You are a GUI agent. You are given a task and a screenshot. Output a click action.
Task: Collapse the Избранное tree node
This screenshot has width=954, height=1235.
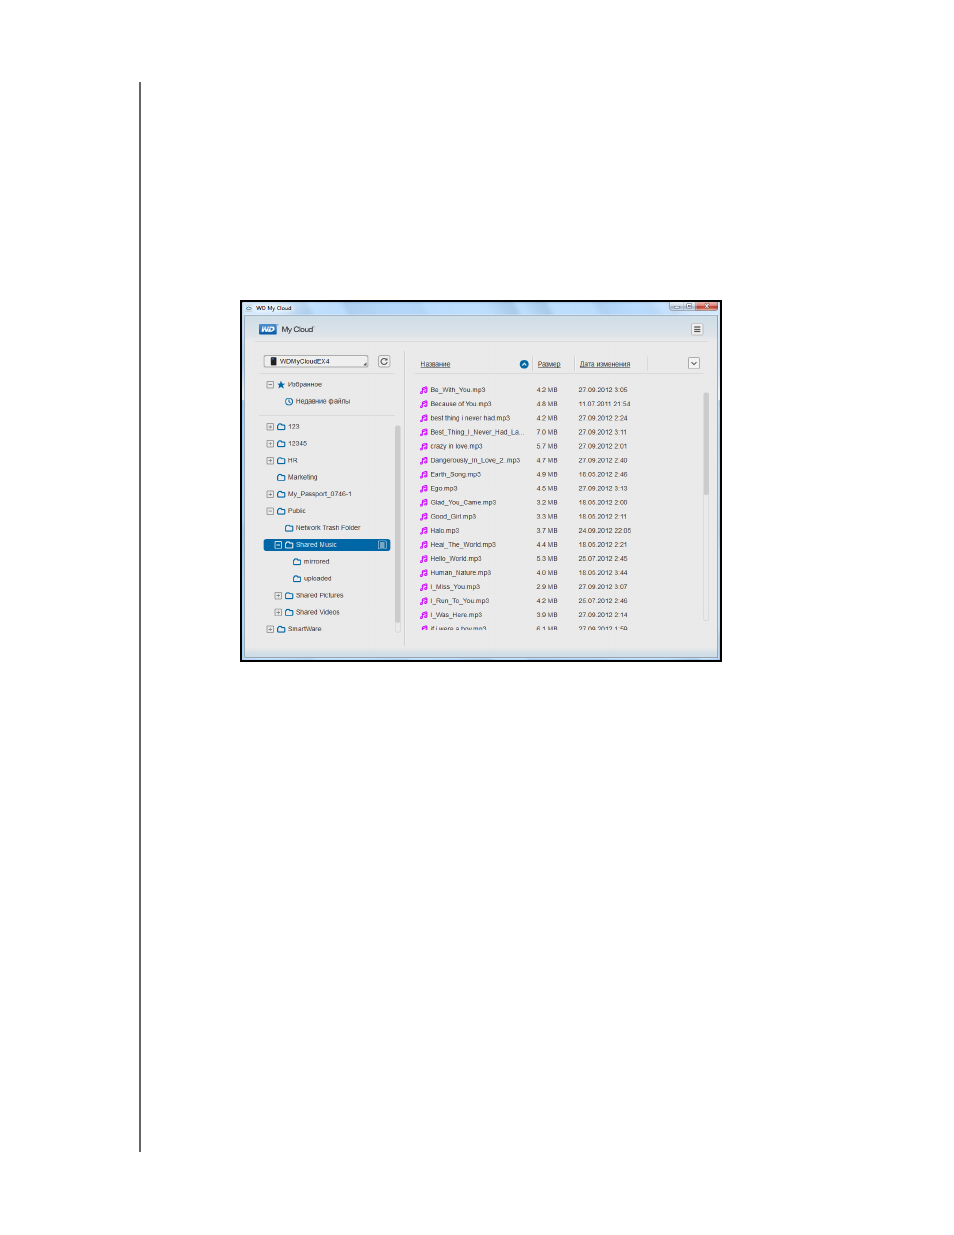(x=270, y=384)
